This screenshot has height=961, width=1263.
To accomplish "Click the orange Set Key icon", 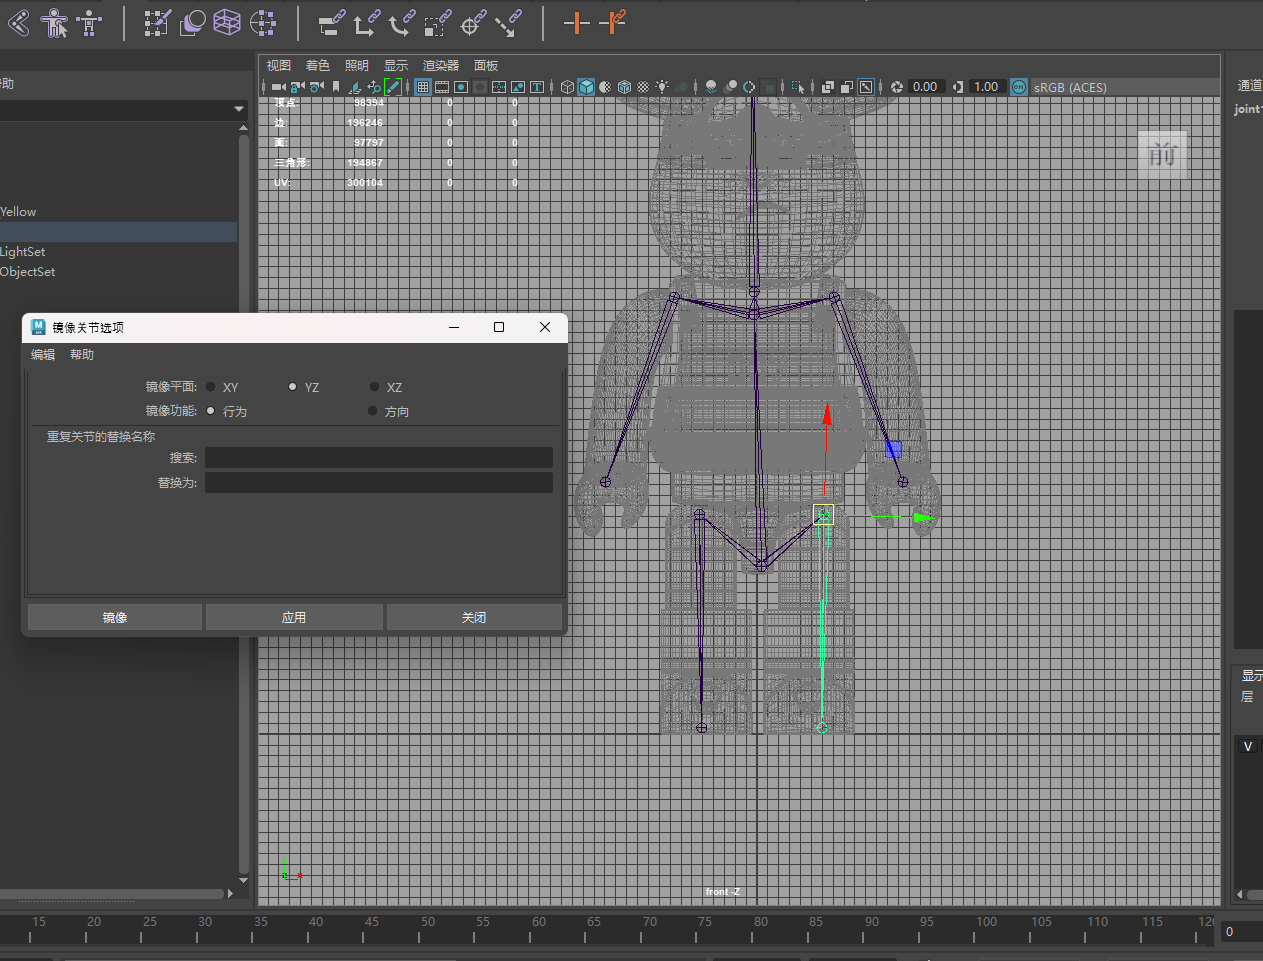I will pos(576,22).
